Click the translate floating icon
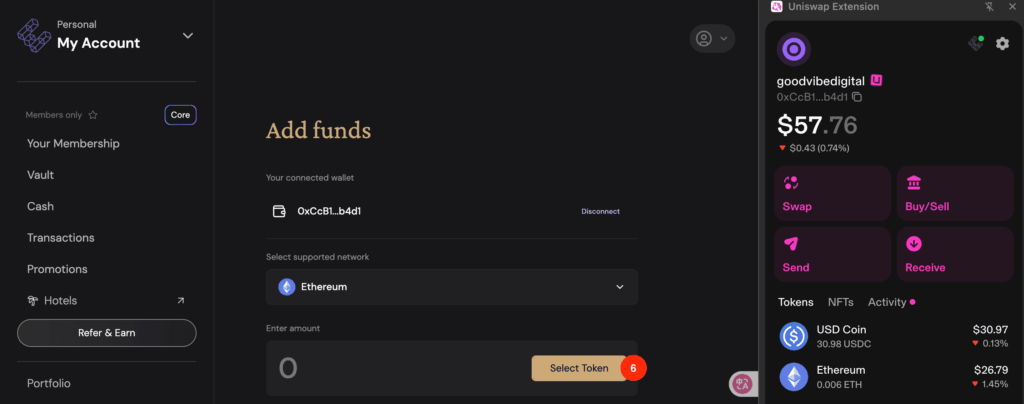Image resolution: width=1024 pixels, height=404 pixels. point(743,384)
